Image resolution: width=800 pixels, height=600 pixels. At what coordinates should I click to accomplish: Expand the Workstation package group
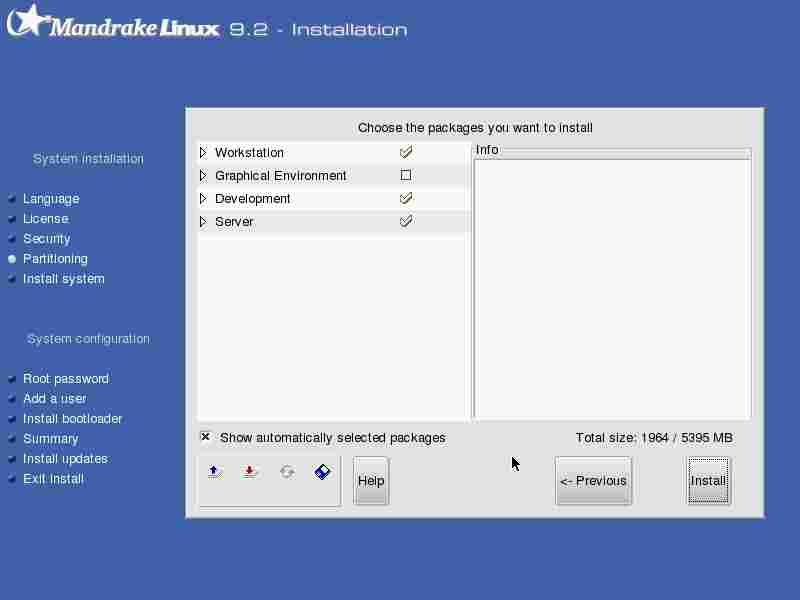tap(203, 153)
